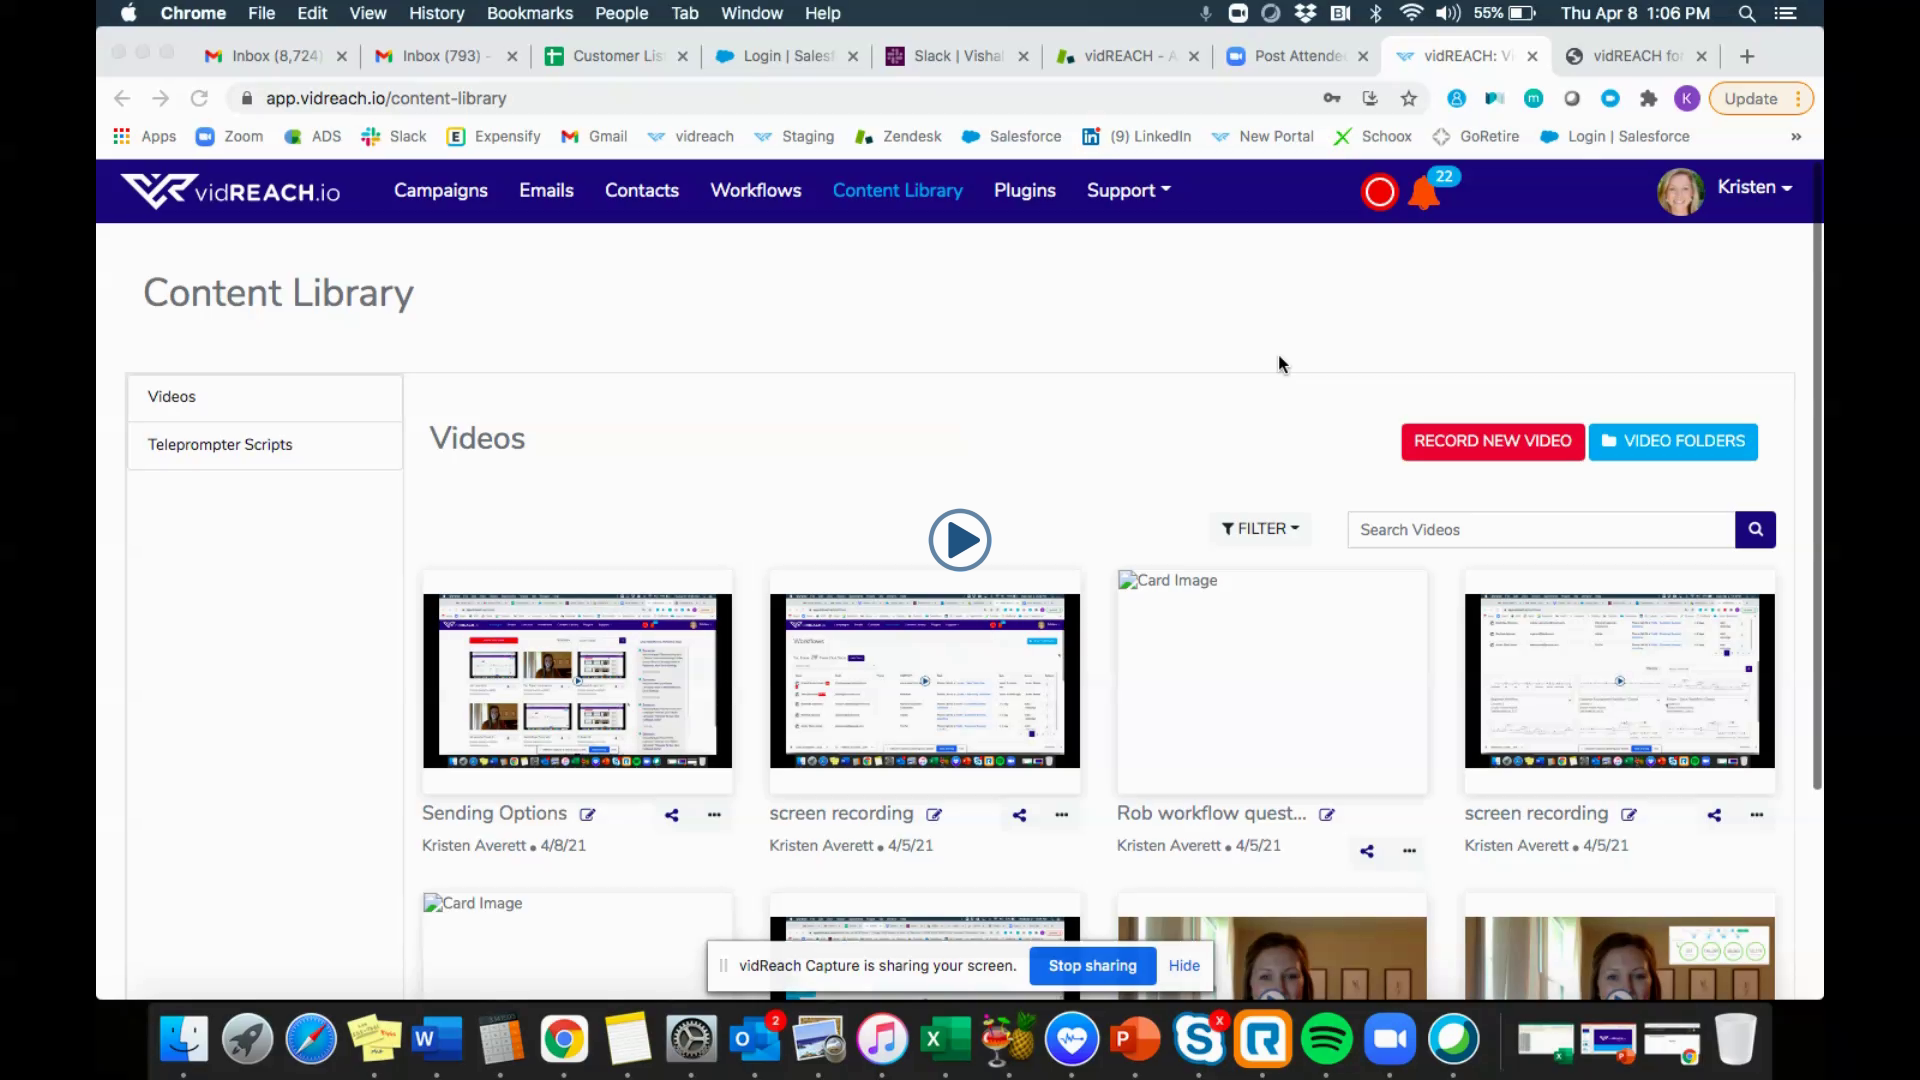Click Stop sharing button
Screen dimensions: 1920x1080
coord(1092,965)
